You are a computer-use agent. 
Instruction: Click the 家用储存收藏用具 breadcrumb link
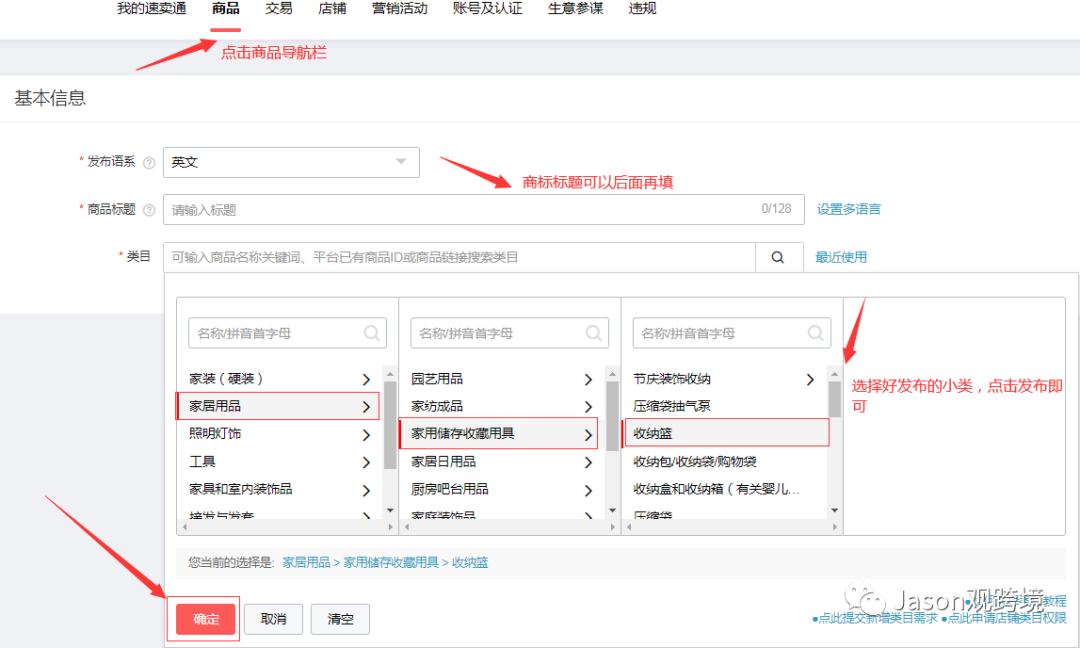[393, 562]
